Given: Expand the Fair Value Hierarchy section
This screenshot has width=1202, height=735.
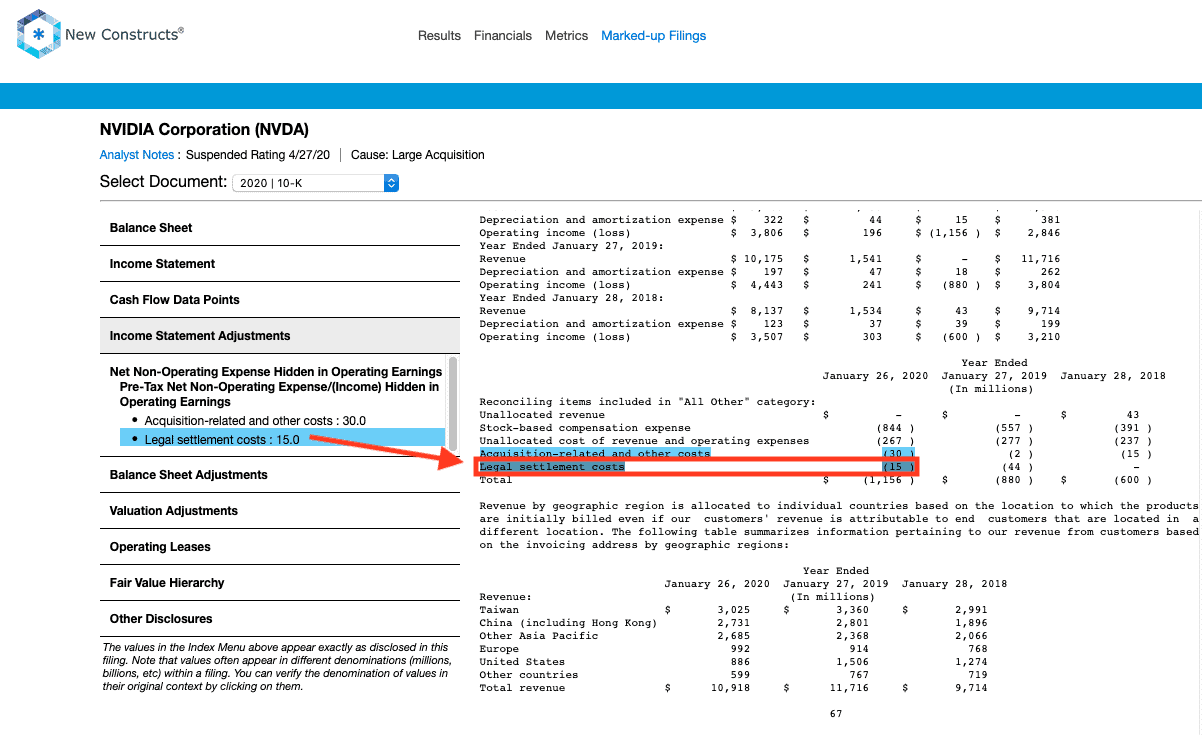Looking at the screenshot, I should point(280,583).
